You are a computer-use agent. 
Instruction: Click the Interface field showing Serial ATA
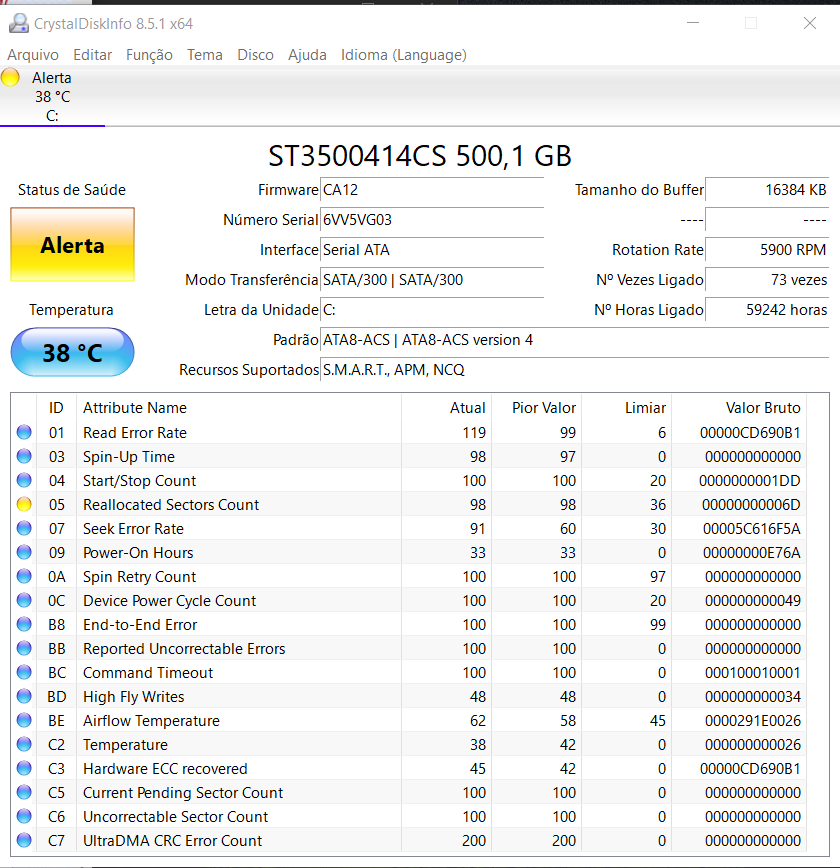point(431,250)
